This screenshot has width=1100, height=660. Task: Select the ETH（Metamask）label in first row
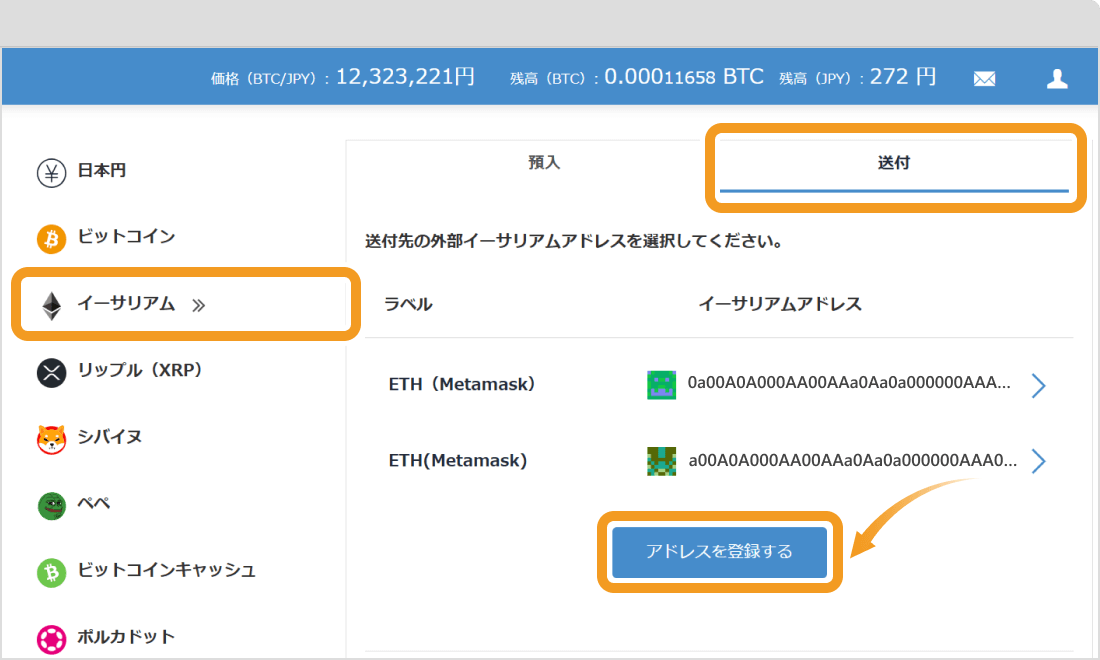click(x=462, y=384)
